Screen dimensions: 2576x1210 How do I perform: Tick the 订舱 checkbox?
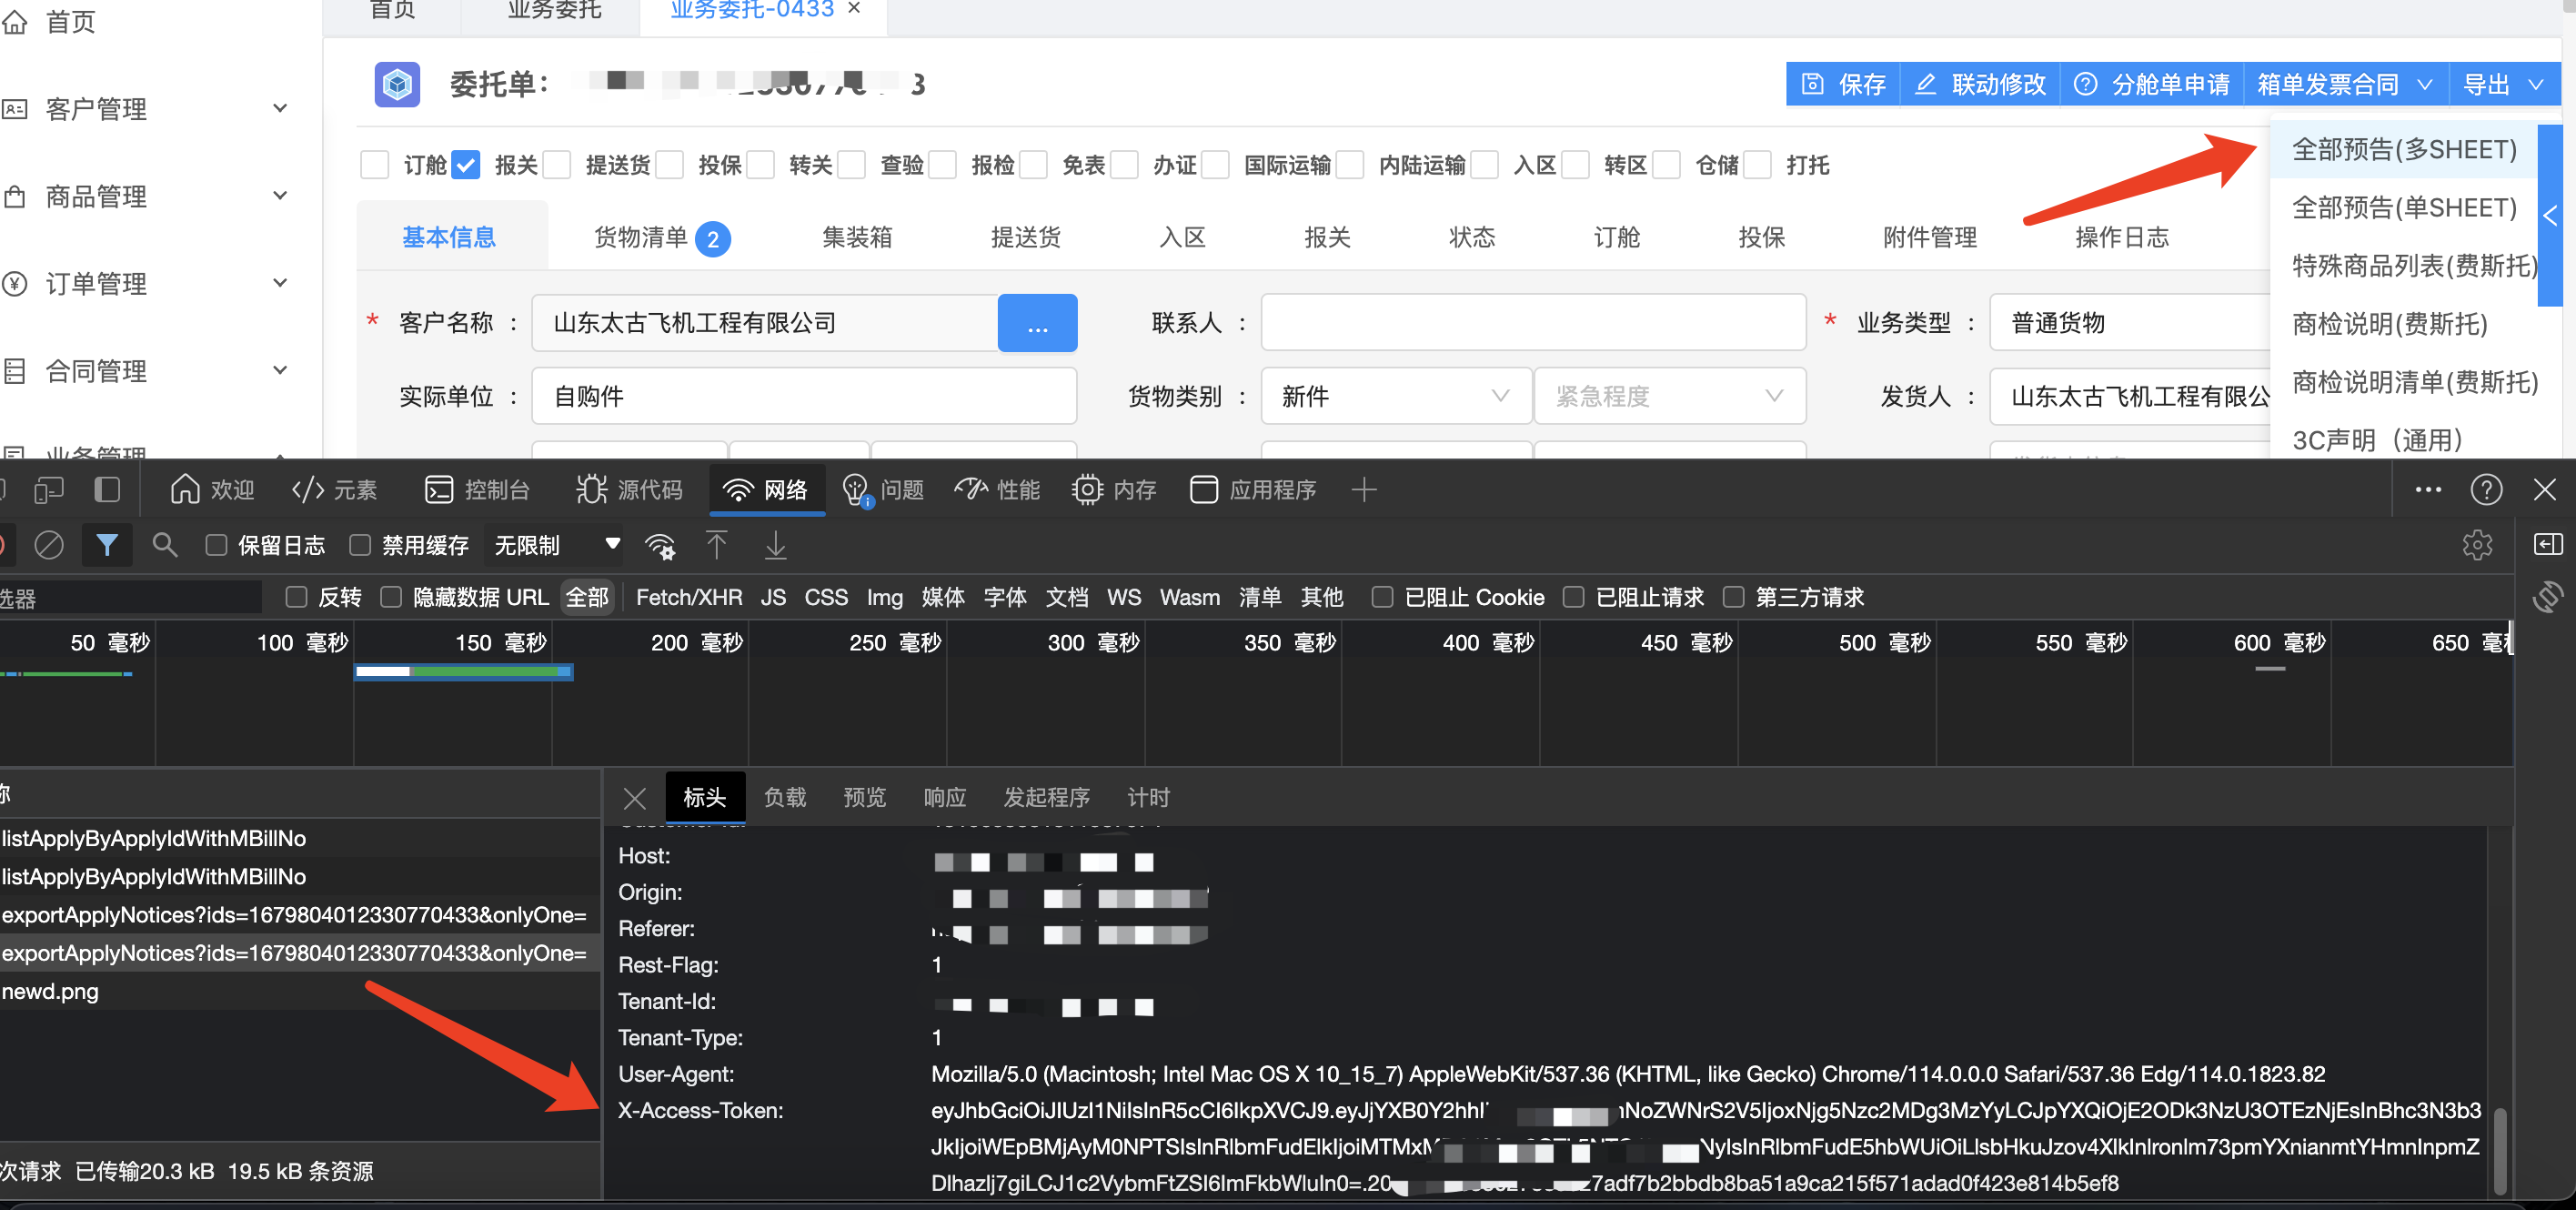(374, 164)
